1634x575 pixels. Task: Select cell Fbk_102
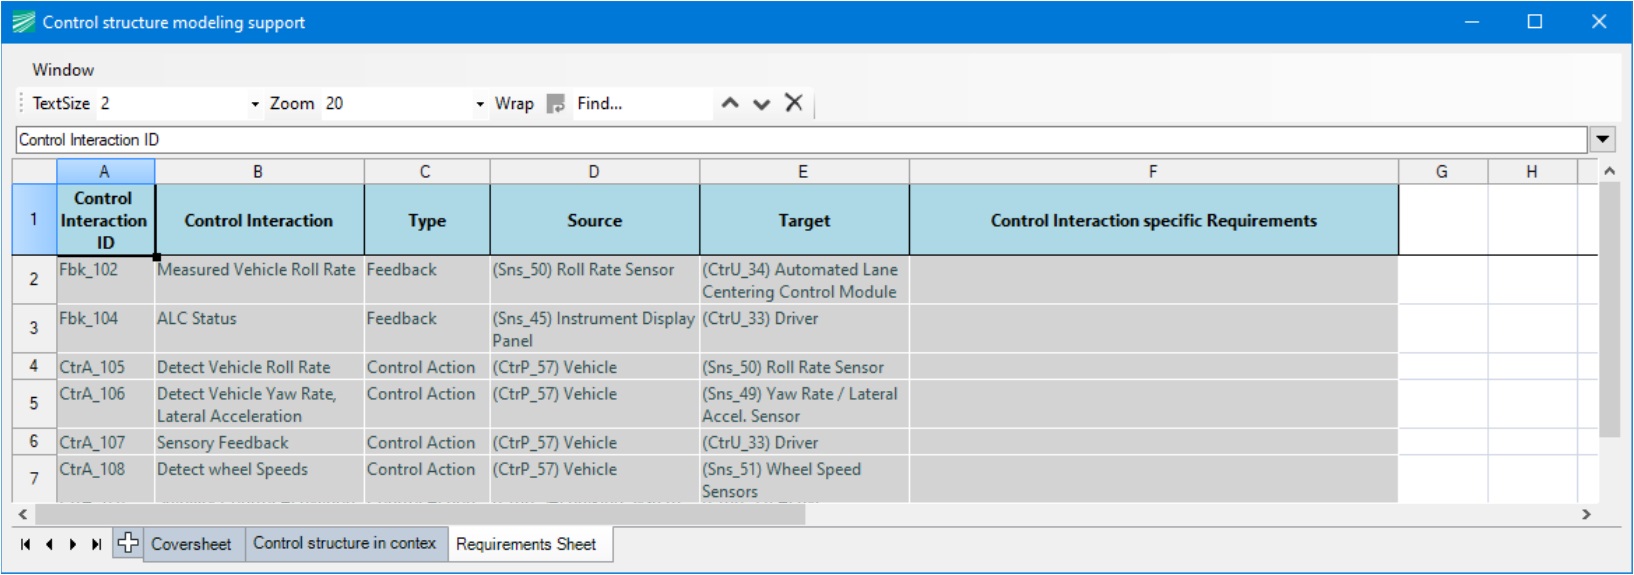click(105, 280)
